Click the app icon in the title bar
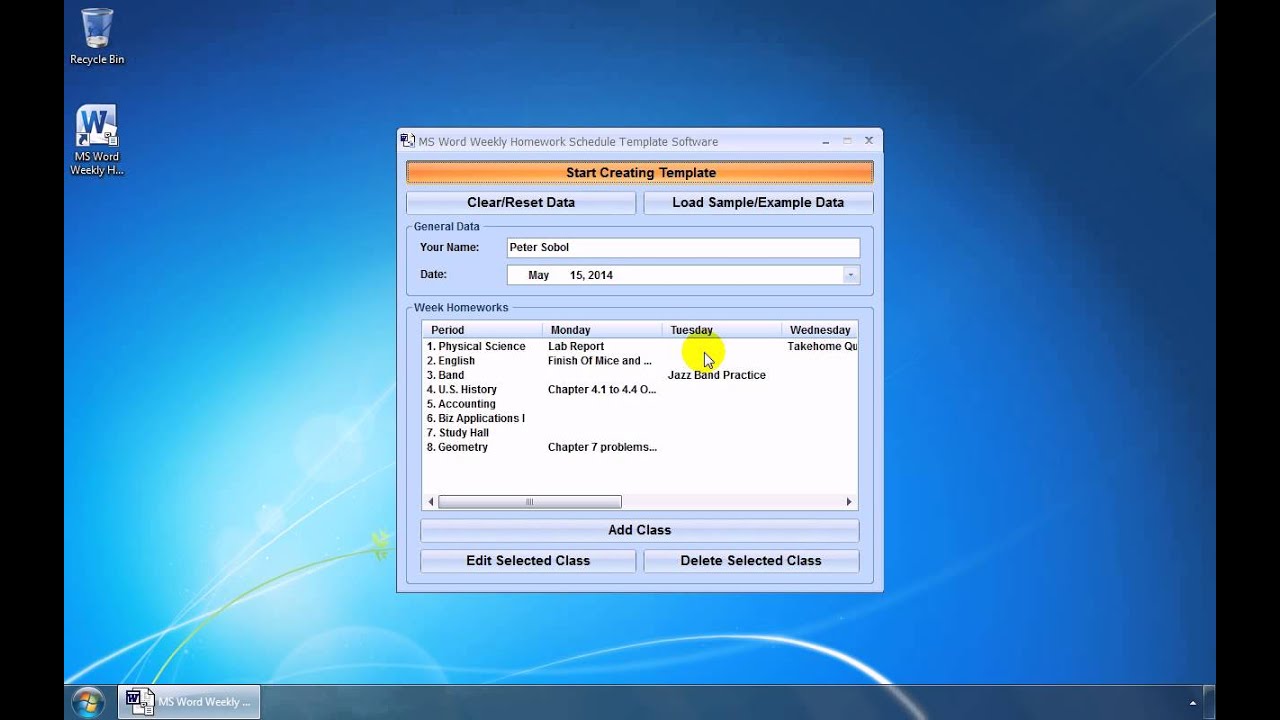This screenshot has width=1280, height=720. (x=408, y=141)
